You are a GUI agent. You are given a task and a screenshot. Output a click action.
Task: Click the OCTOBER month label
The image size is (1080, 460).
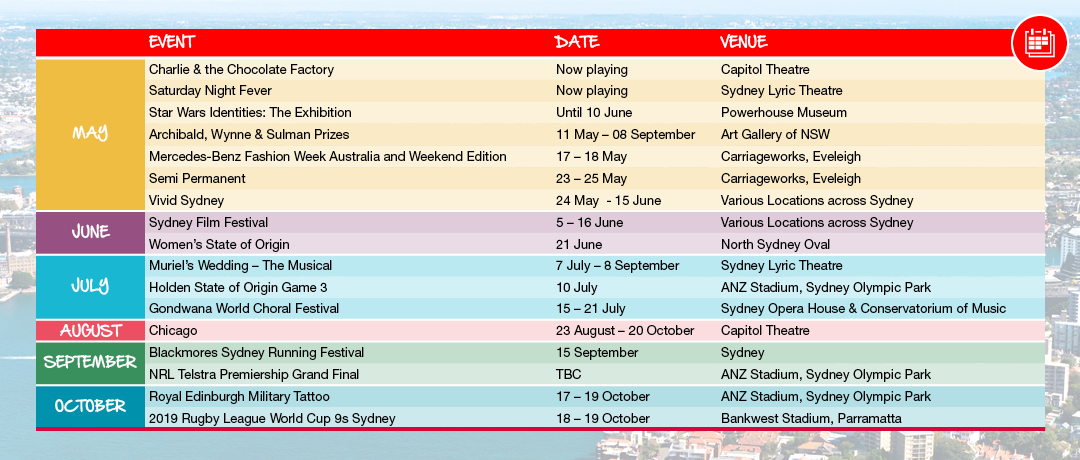(x=90, y=406)
